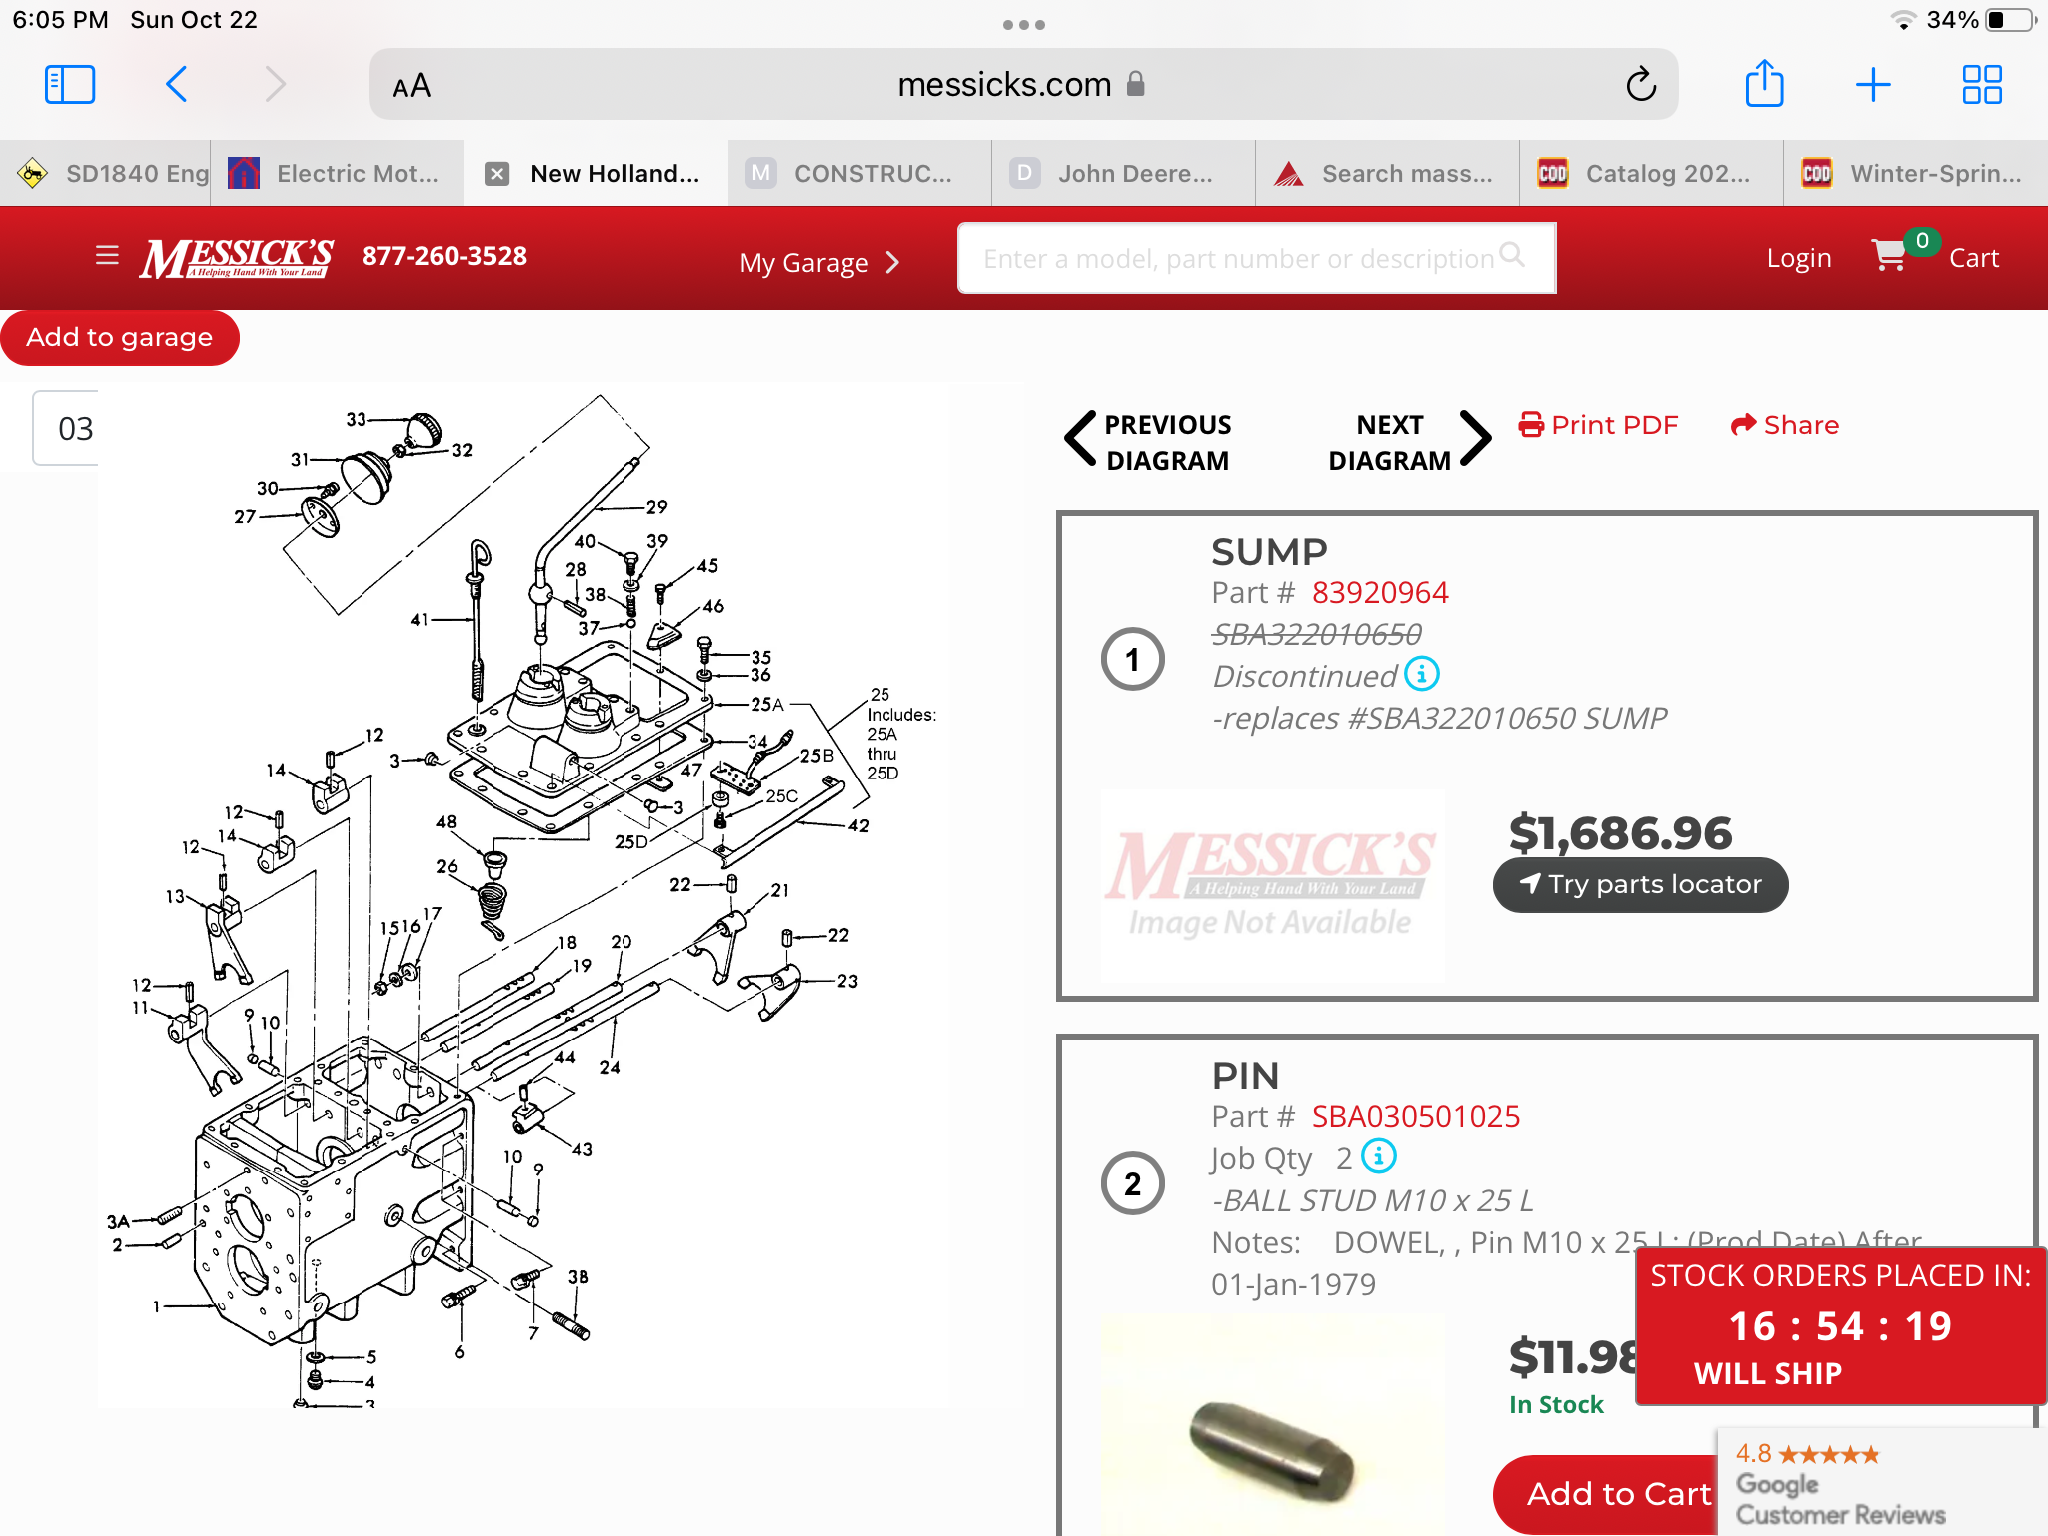Toggle the Safari sidebar icon
Viewport: 2048px width, 1536px height.
70,85
